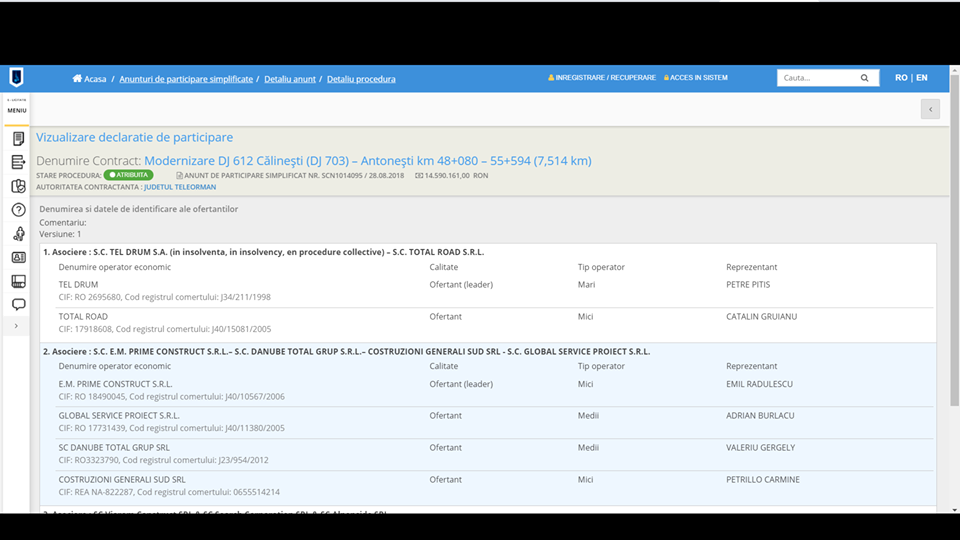Open Anunturi de participare simplificate breadcrumb
The image size is (960, 540).
click(x=186, y=79)
